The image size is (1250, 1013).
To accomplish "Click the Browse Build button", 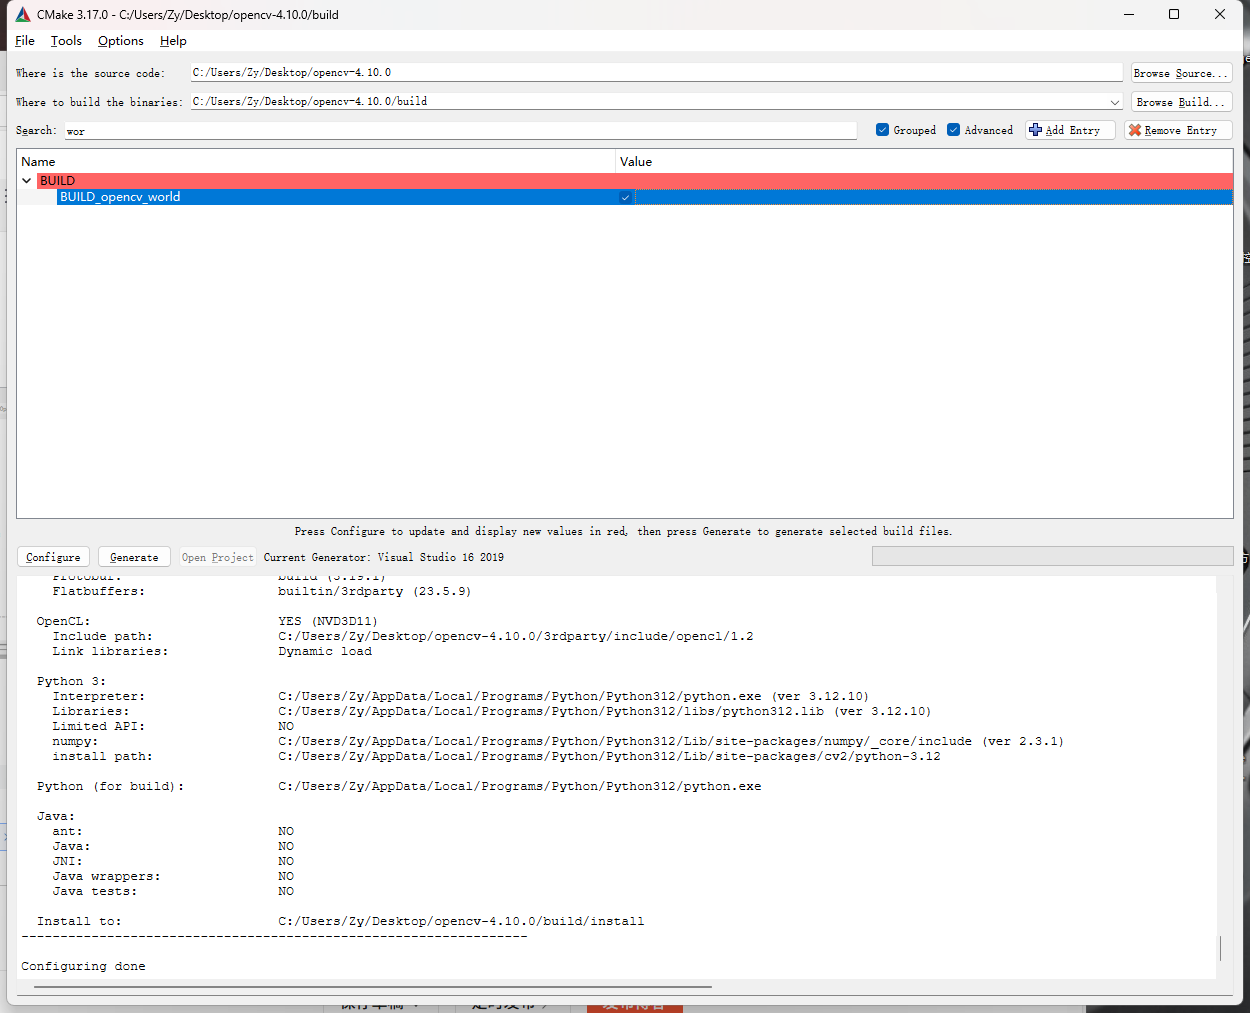I will [x=1181, y=102].
